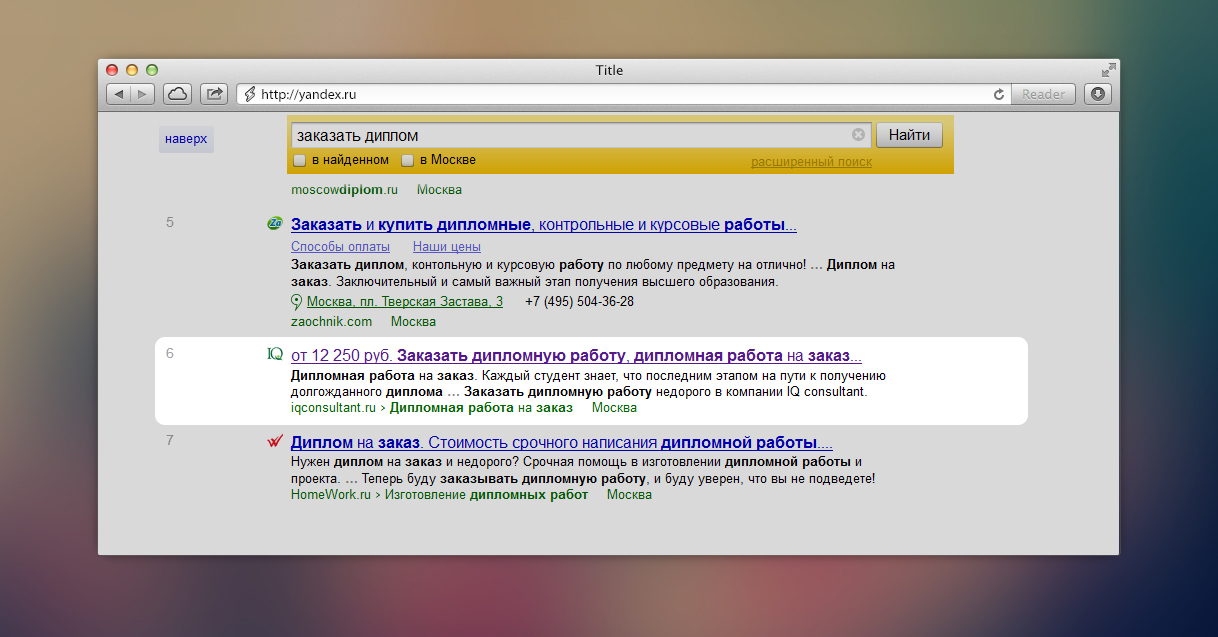
Task: Tick the 'в Москве' checkbox
Action: pos(407,160)
